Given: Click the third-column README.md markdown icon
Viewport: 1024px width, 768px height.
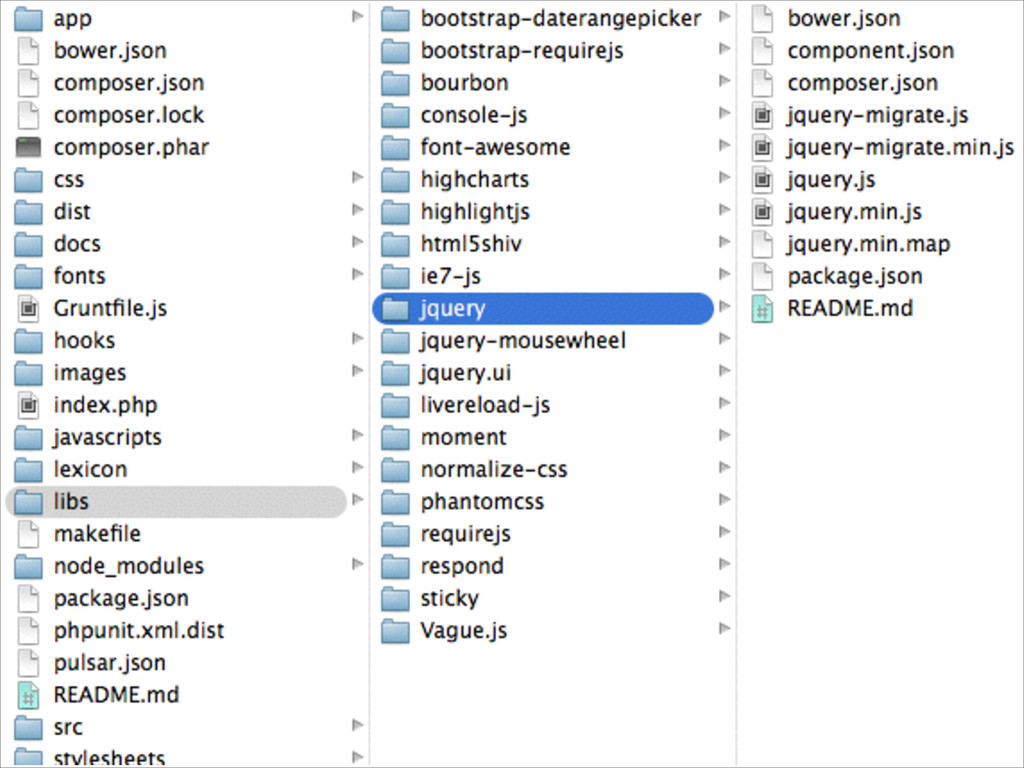Looking at the screenshot, I should coord(762,308).
